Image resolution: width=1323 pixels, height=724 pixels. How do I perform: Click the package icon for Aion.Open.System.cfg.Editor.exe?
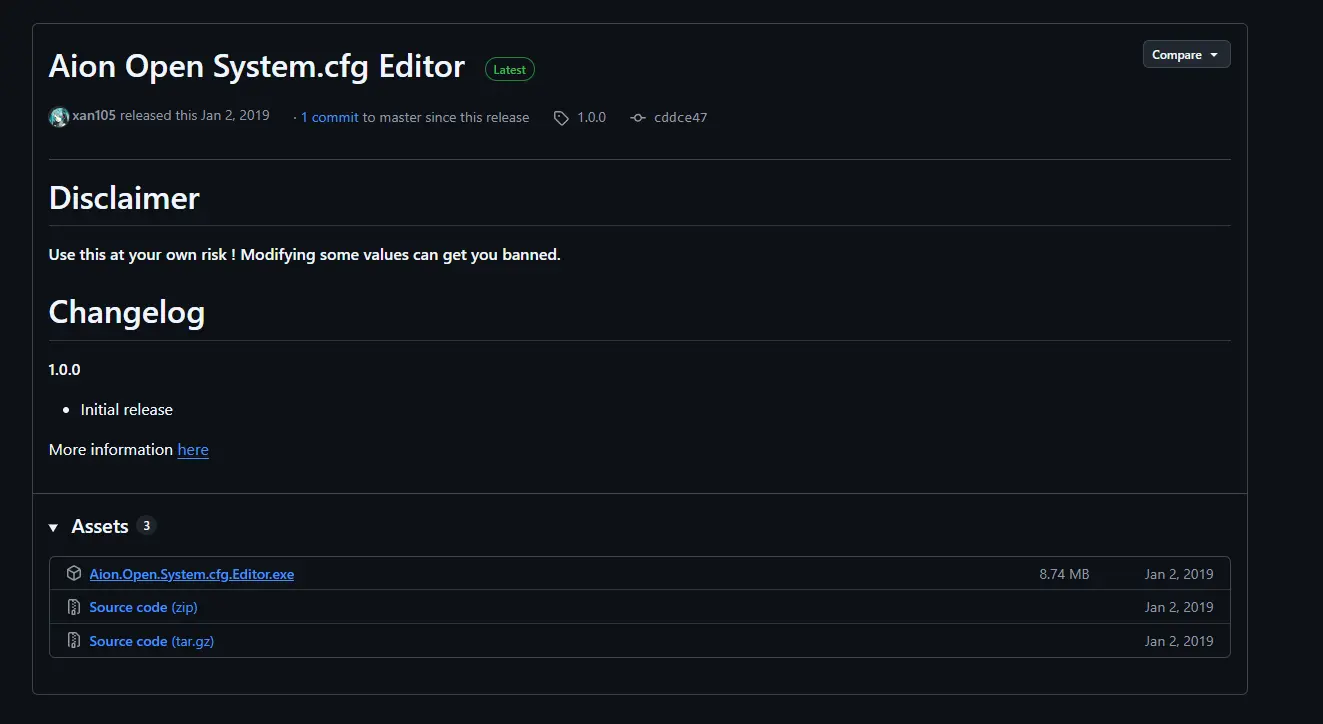(74, 574)
